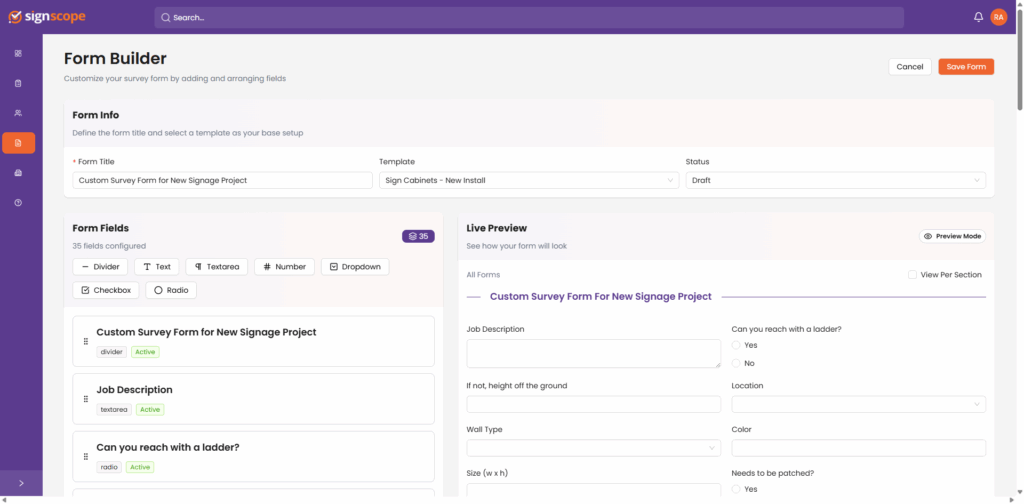1024x504 pixels.
Task: Open the Status dropdown
Action: click(835, 180)
